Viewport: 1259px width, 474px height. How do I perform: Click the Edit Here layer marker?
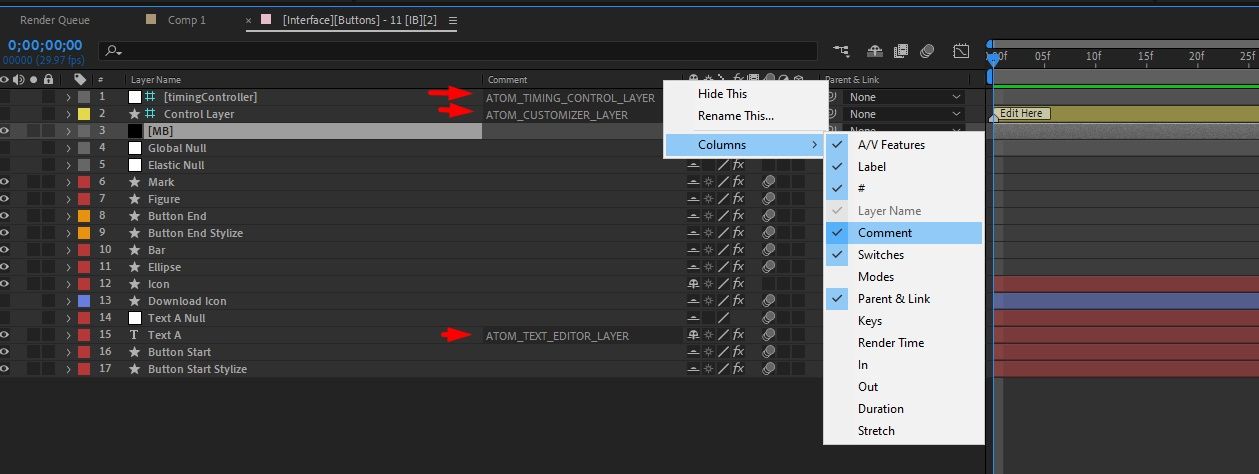pyautogui.click(x=1021, y=114)
